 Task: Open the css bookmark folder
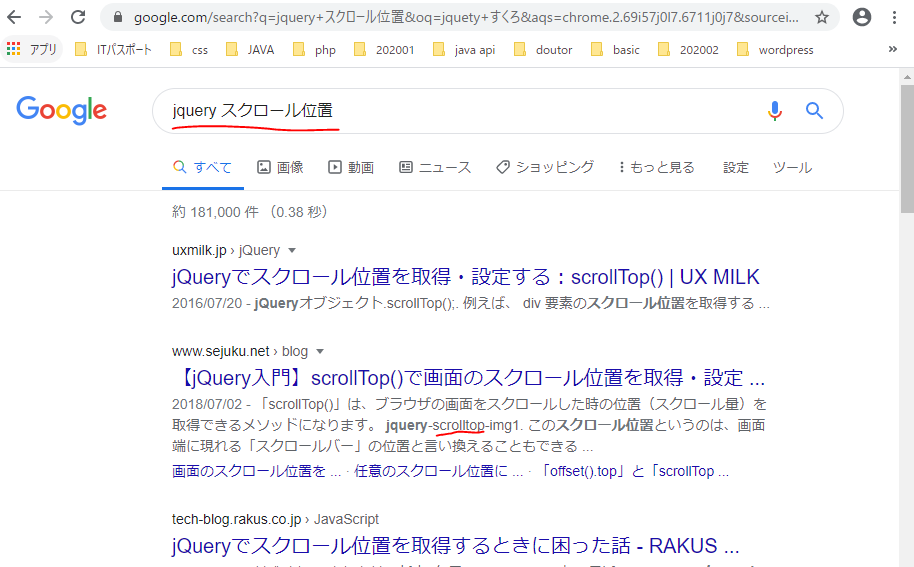(x=189, y=50)
